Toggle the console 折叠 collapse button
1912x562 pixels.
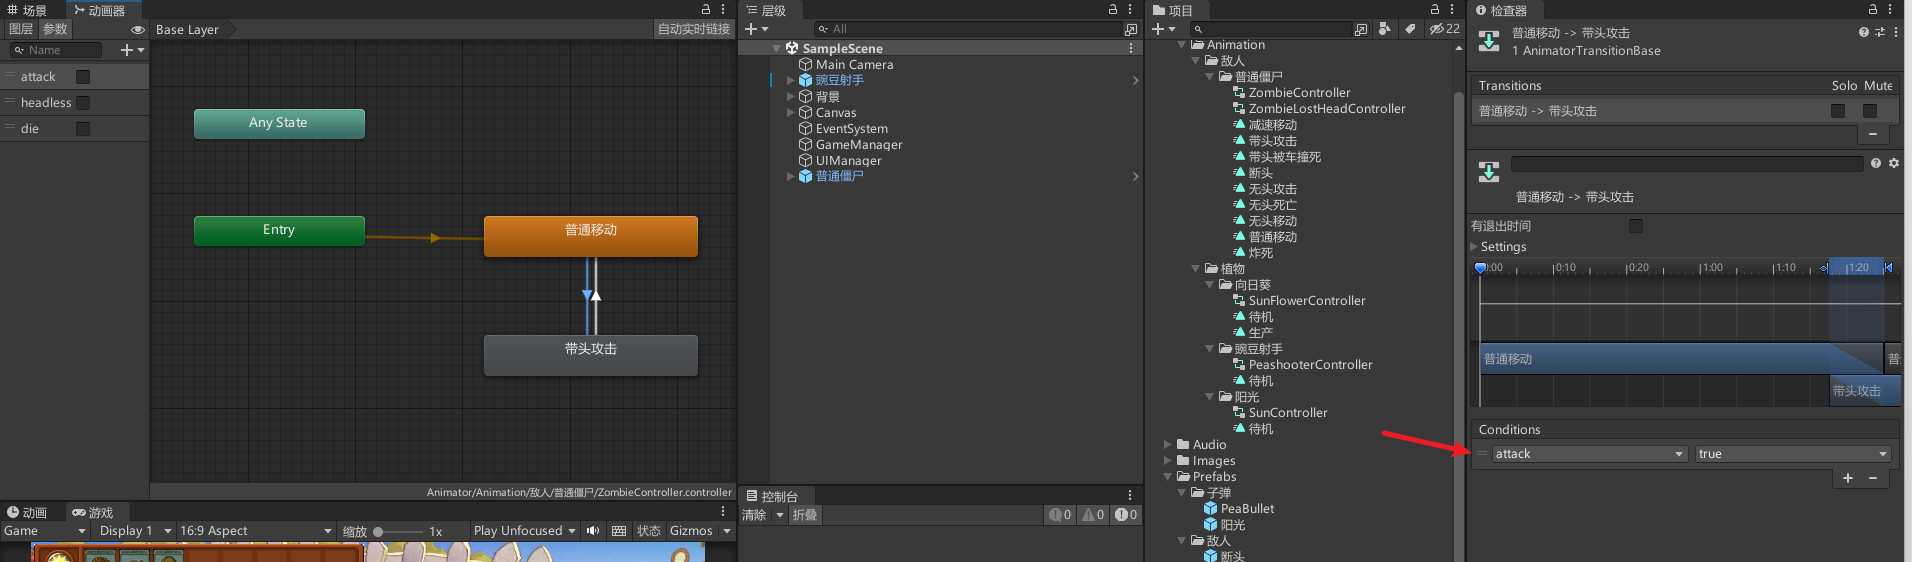(805, 515)
